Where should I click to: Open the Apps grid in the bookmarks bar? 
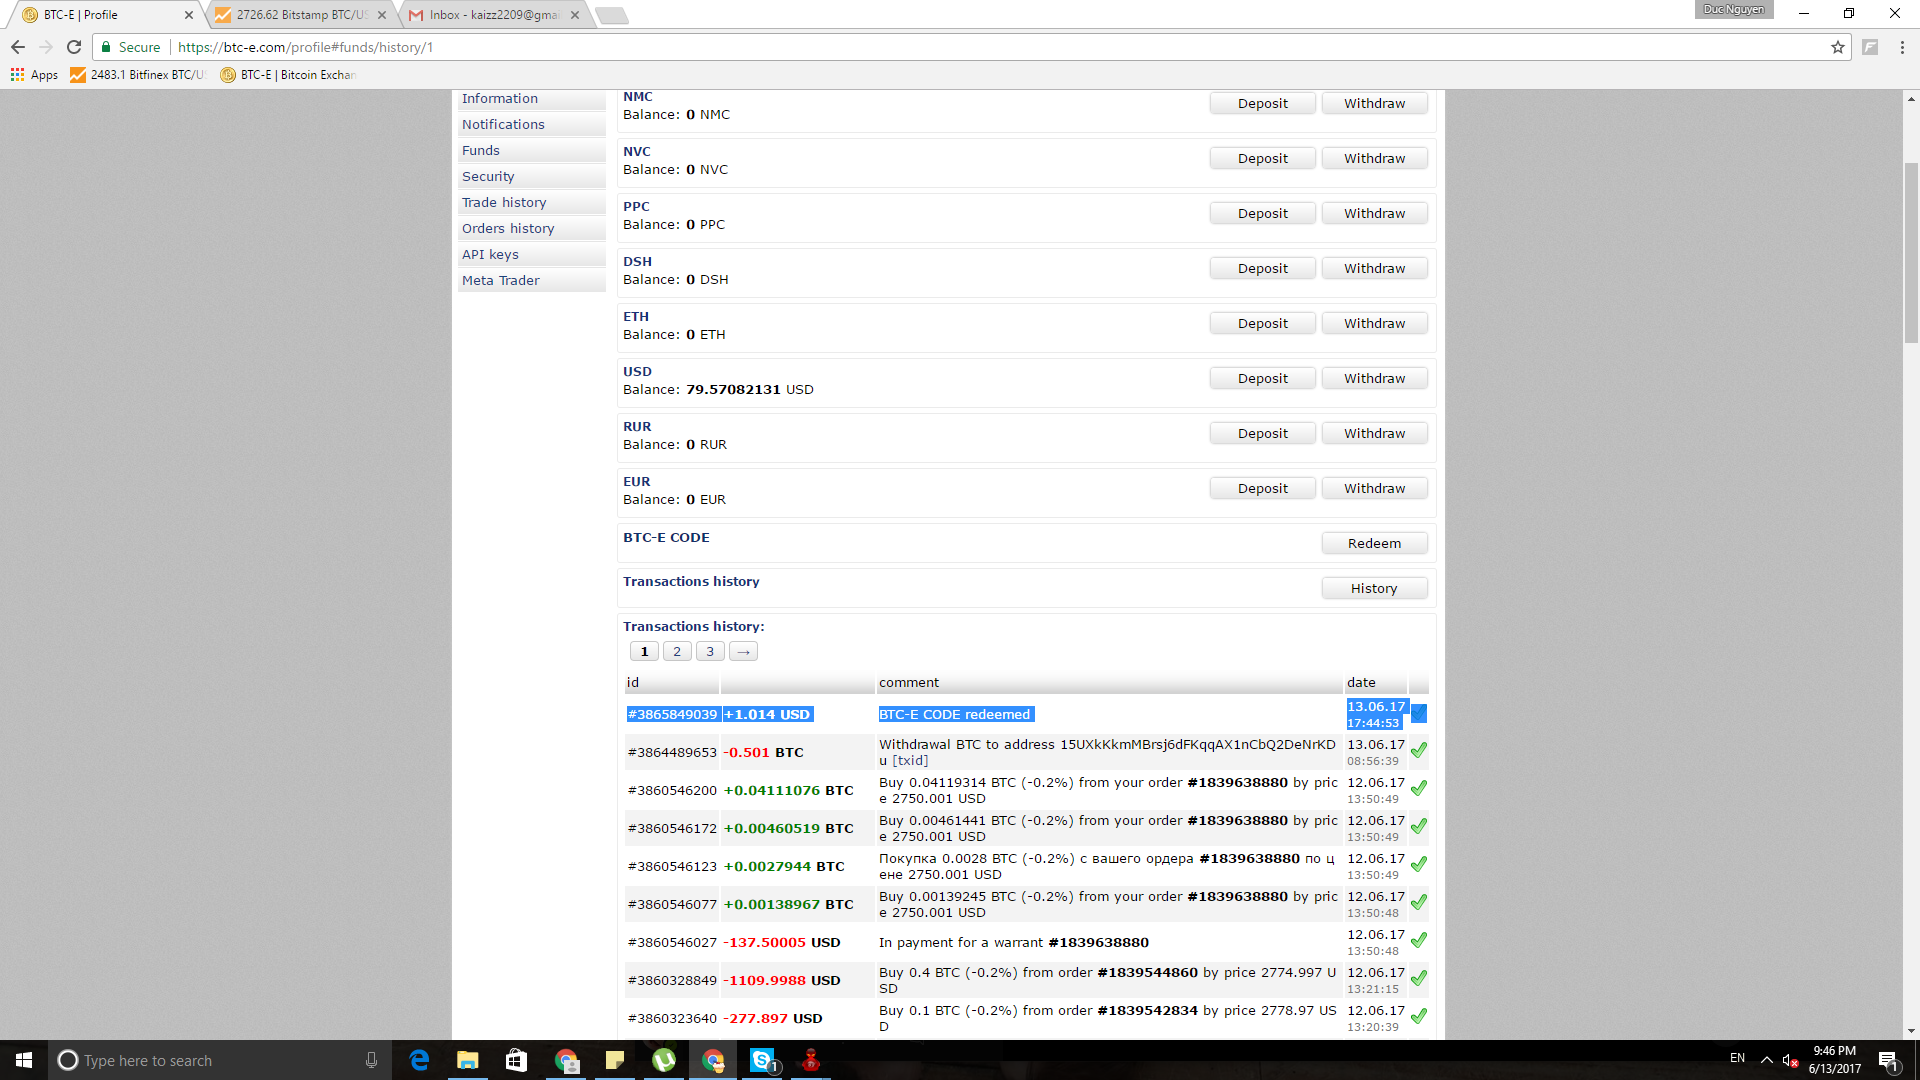[x=35, y=75]
